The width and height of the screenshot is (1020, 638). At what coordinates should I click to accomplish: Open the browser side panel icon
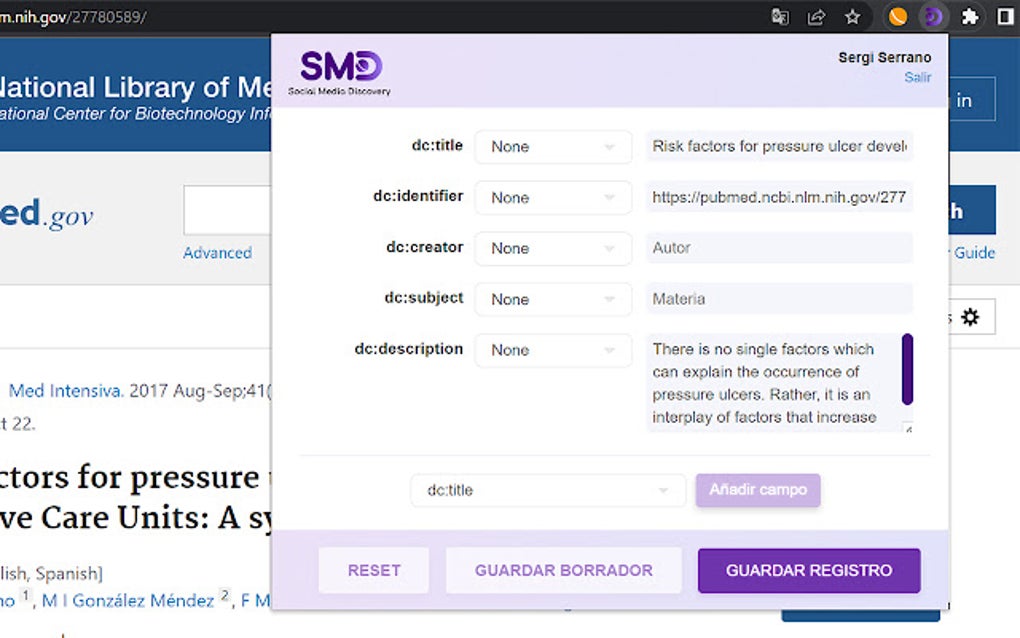(x=1006, y=16)
